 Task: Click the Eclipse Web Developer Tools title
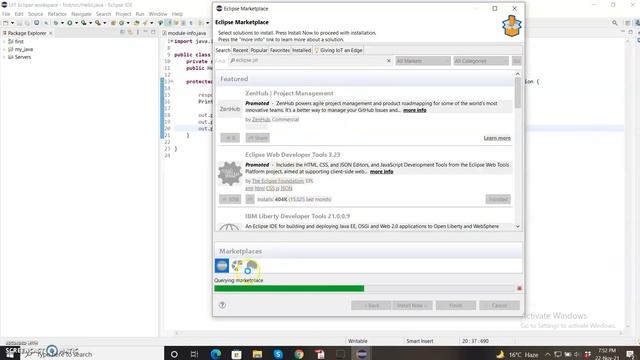pos(292,155)
